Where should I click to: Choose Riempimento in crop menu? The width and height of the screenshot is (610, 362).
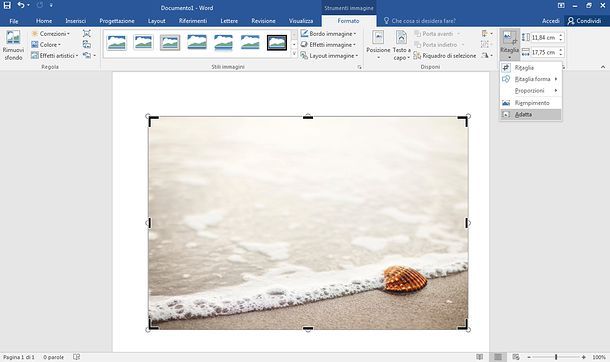pyautogui.click(x=531, y=103)
